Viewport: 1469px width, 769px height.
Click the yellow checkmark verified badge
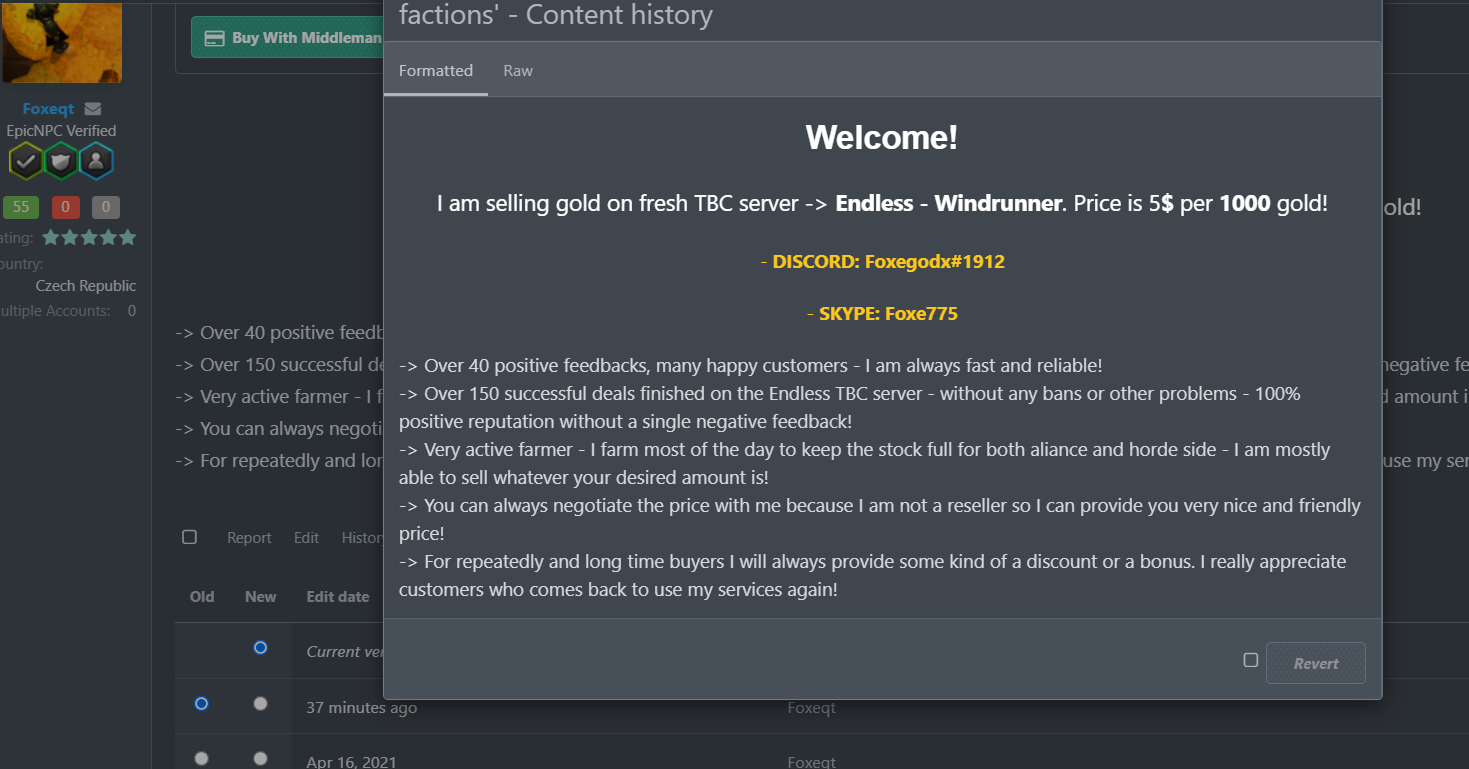[26, 161]
